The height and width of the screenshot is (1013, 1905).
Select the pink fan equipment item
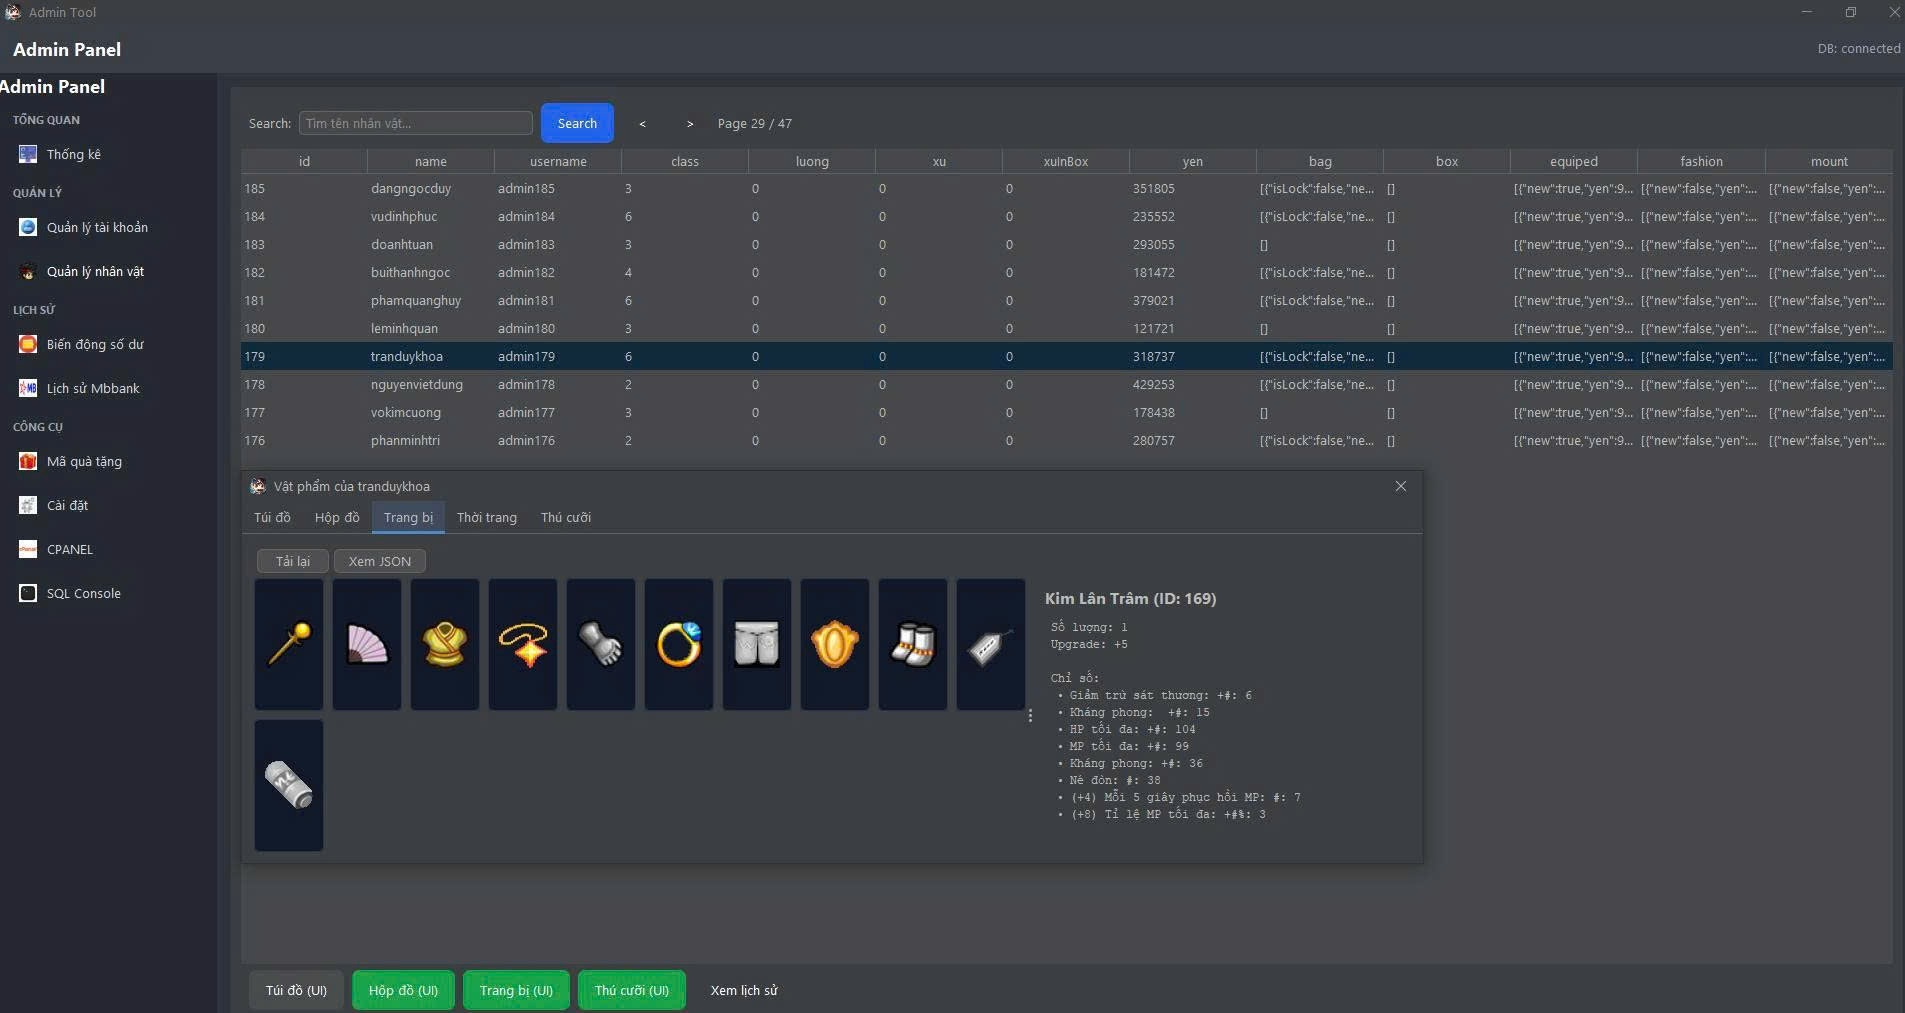[366, 644]
